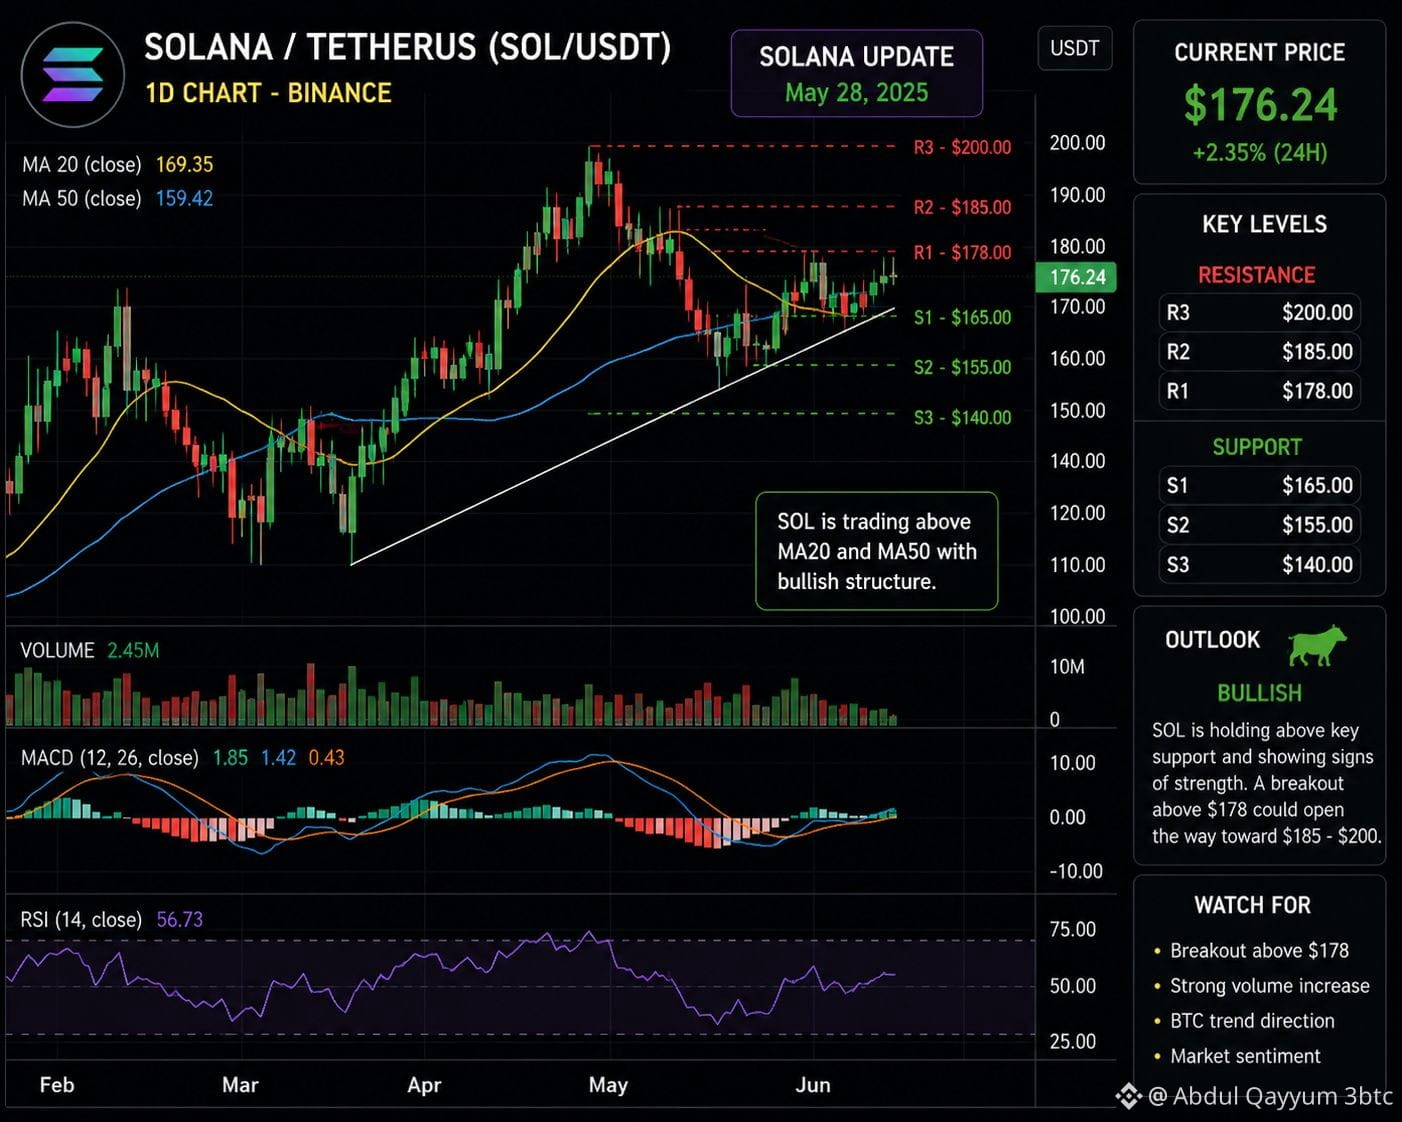Screen dimensions: 1402x1122
Task: Click the date May 28, 2025
Action: [857, 93]
